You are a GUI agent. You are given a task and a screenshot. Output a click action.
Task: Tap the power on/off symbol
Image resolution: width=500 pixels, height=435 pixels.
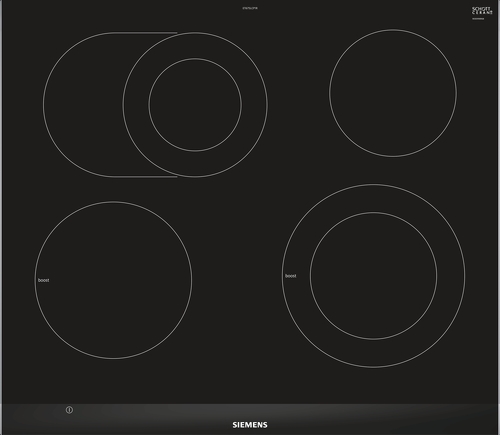[x=69, y=410]
